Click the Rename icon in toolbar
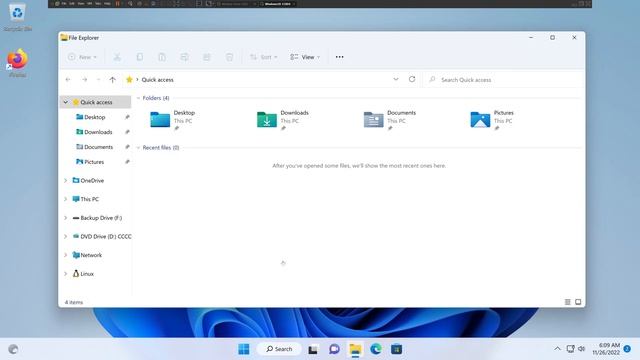The image size is (640, 360). [184, 57]
